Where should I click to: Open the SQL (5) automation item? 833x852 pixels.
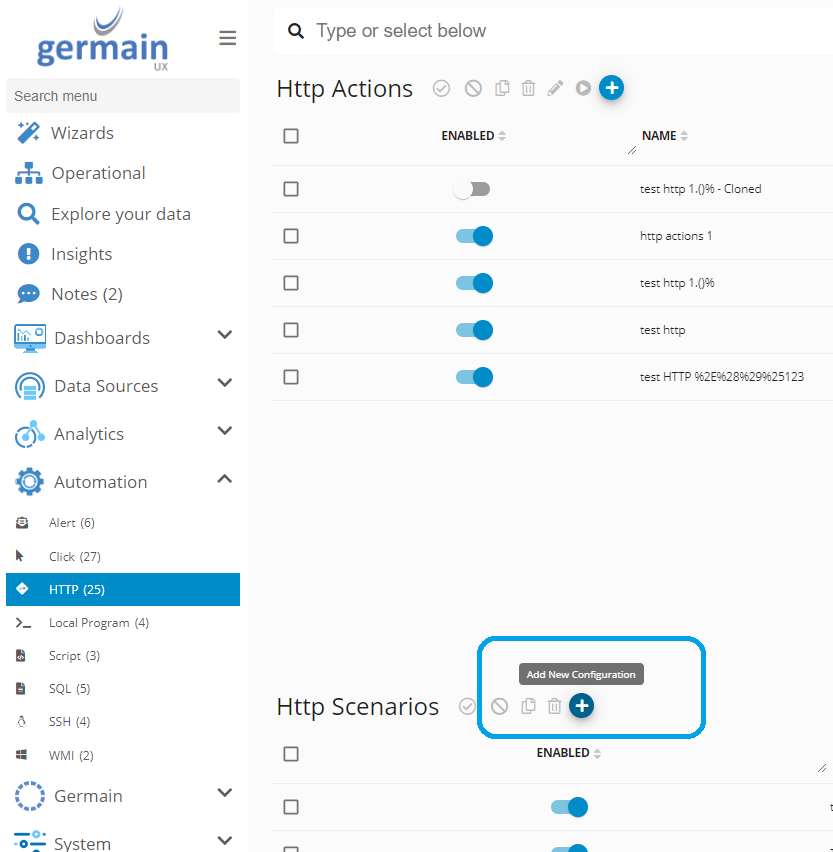tap(69, 689)
